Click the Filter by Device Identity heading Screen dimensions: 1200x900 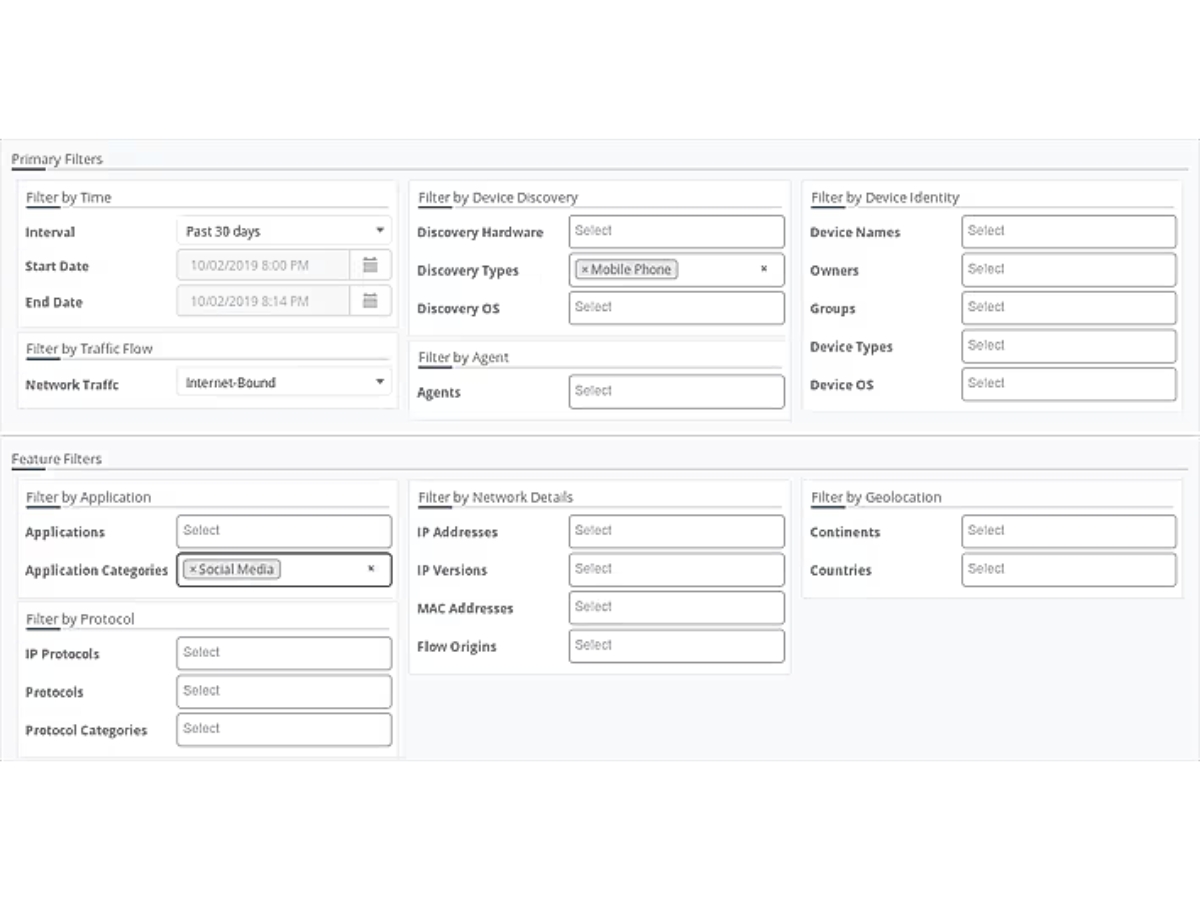click(x=885, y=197)
